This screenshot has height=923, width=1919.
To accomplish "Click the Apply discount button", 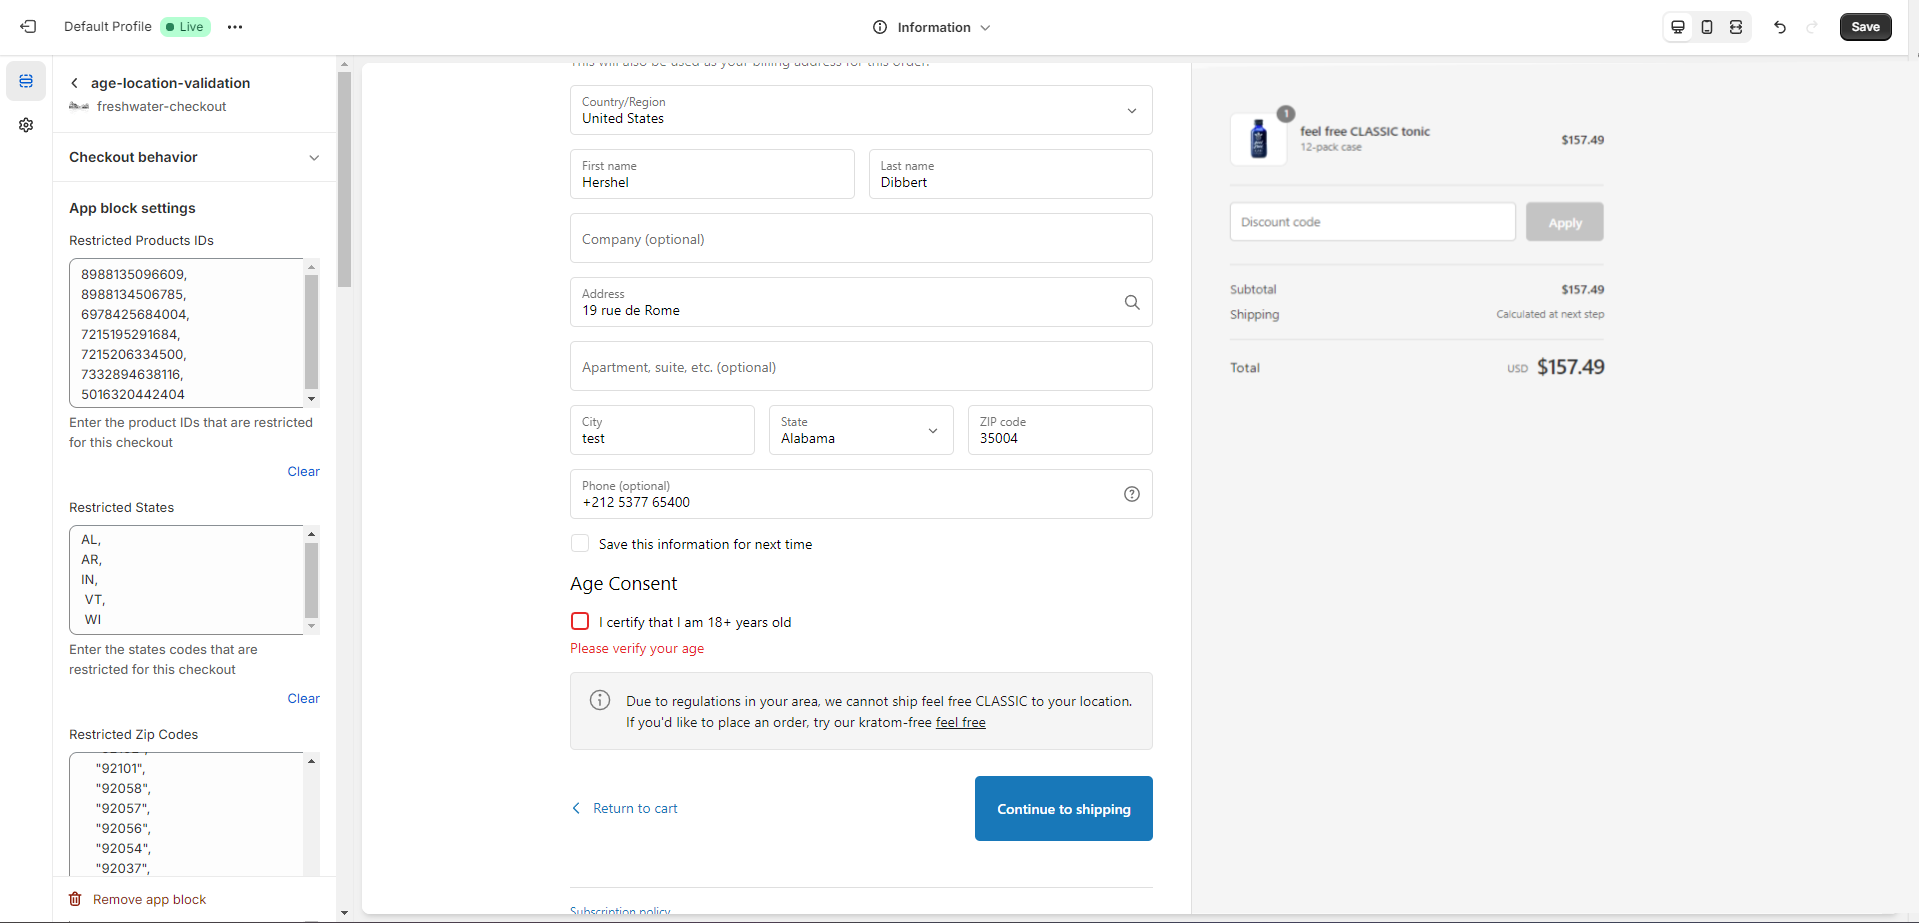I will coord(1565,222).
